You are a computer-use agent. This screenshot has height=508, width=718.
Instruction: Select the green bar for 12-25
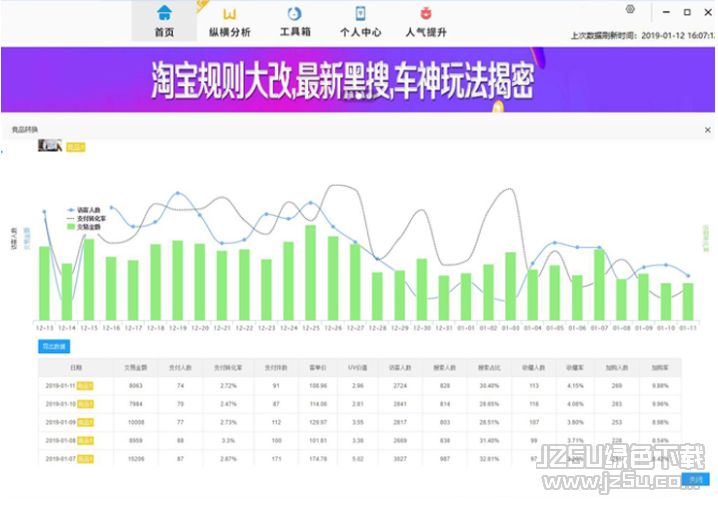(310, 273)
